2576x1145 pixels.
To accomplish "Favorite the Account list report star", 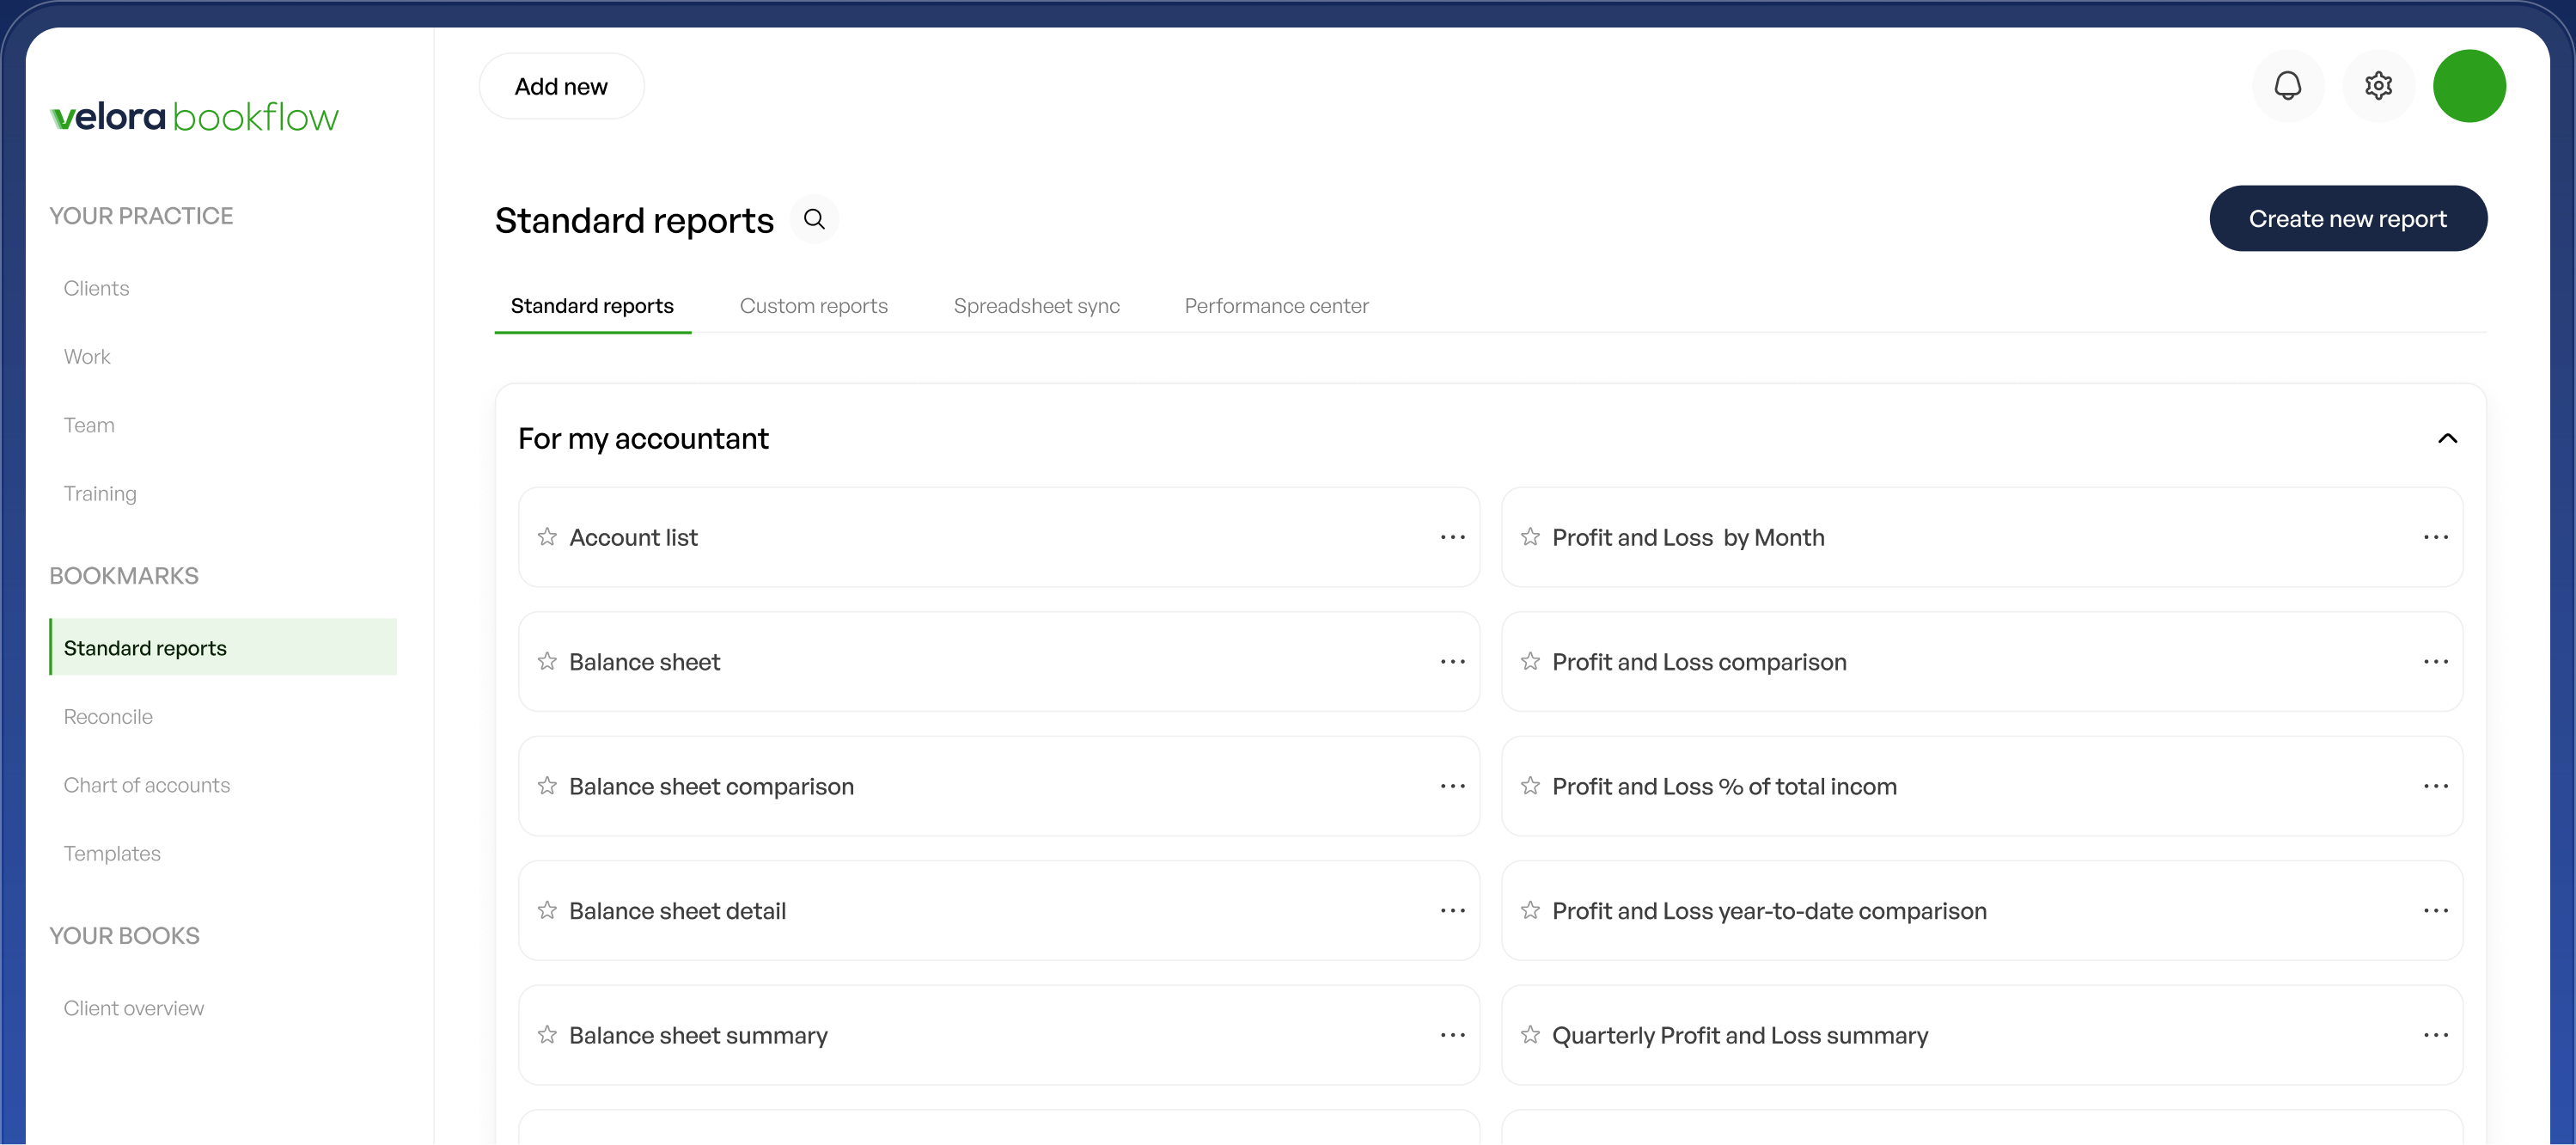I will point(547,537).
